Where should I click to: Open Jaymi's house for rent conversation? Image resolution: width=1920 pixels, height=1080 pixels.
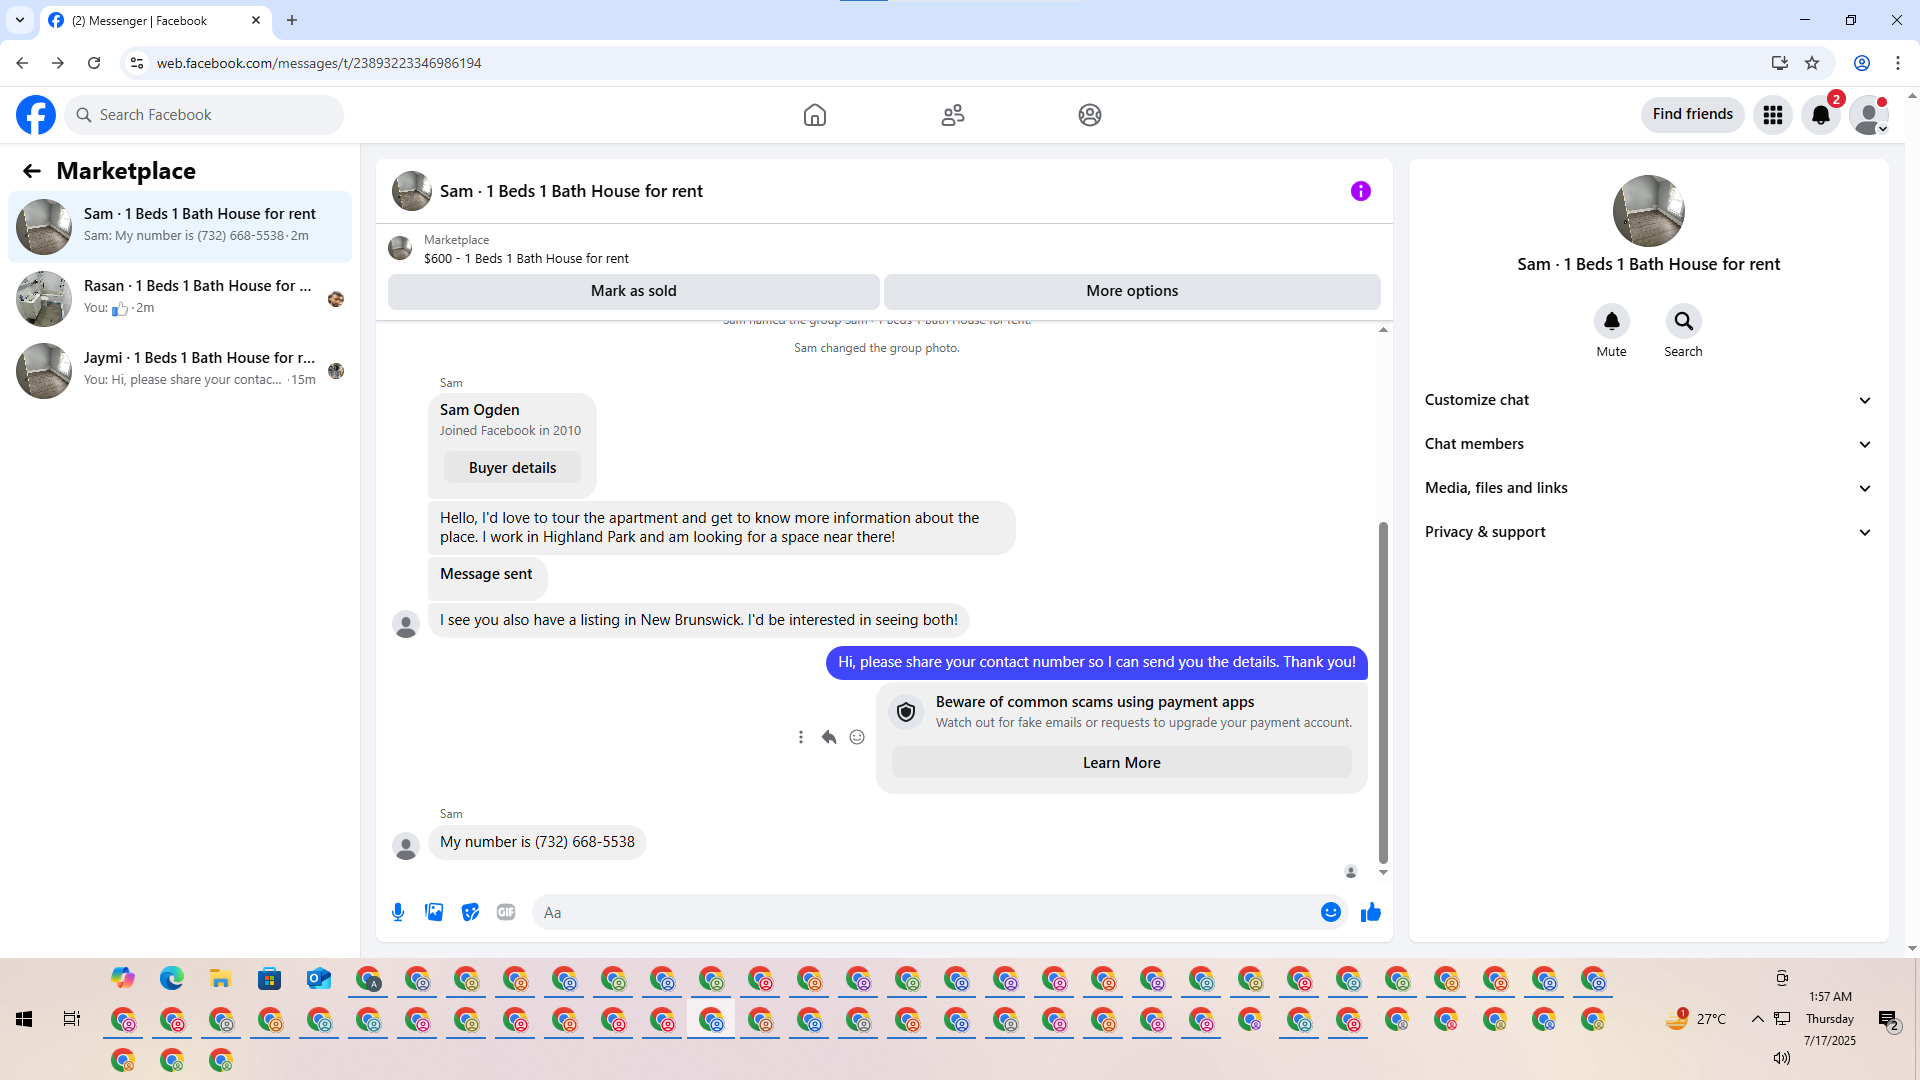pos(180,371)
